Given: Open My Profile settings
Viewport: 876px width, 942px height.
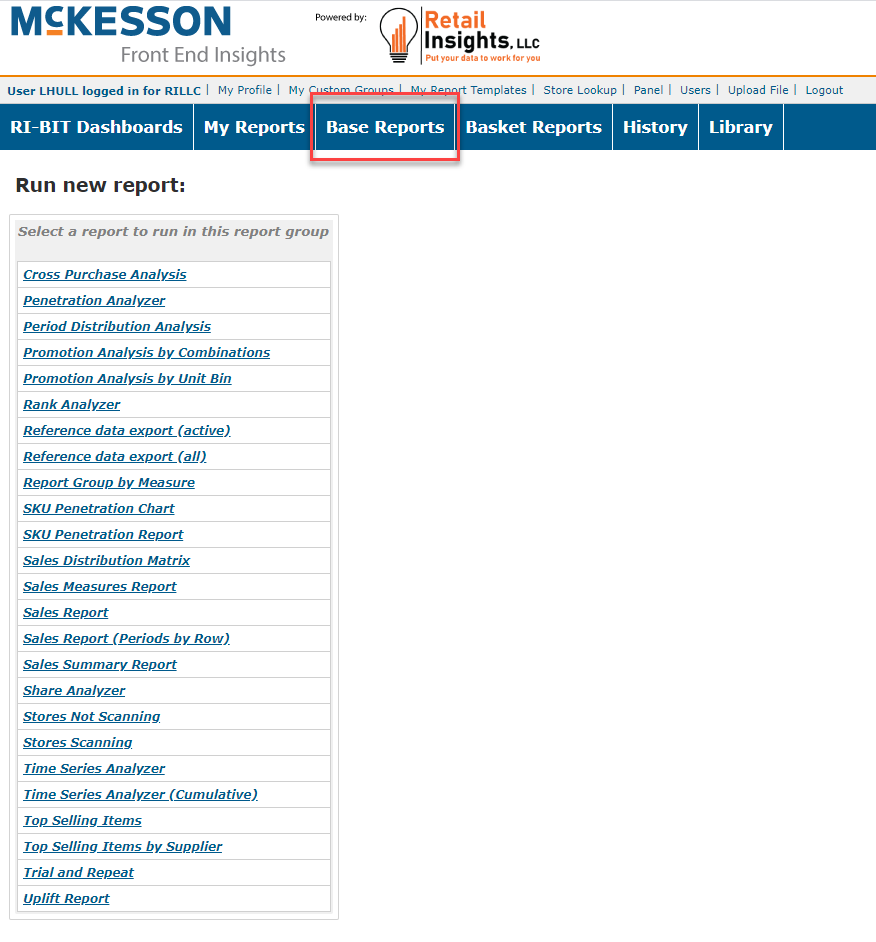Looking at the screenshot, I should (244, 90).
